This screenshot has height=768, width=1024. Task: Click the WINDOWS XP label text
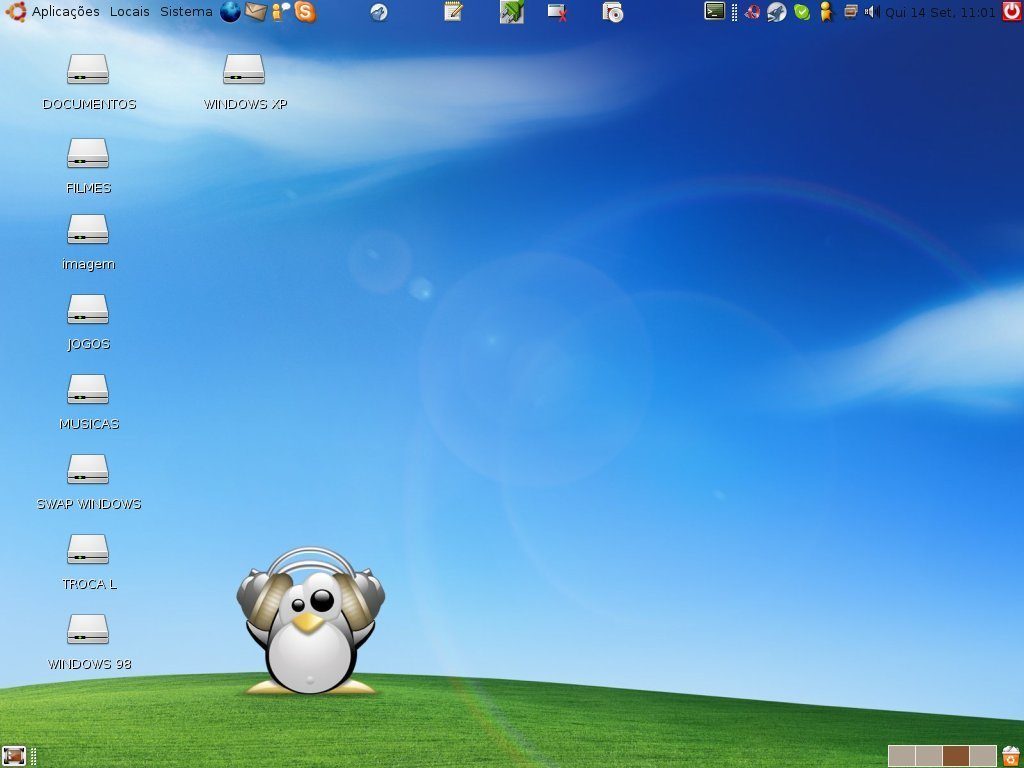point(245,104)
